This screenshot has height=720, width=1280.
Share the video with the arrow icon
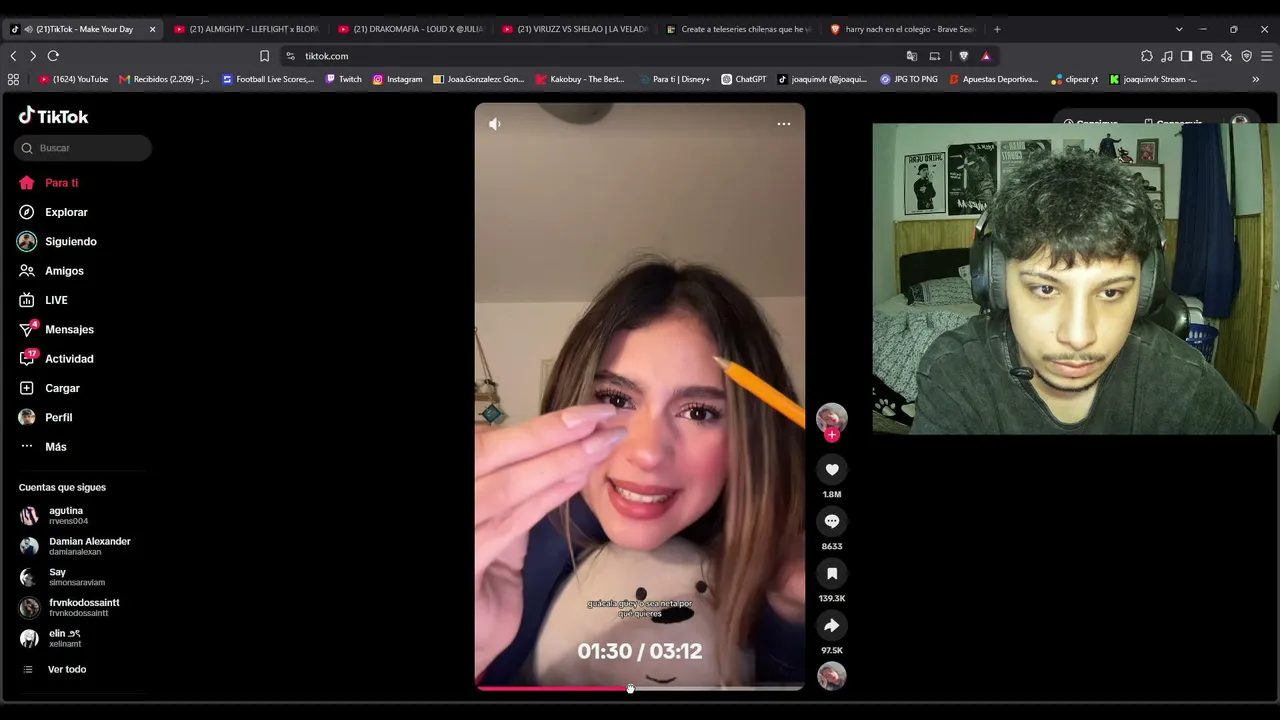(832, 625)
